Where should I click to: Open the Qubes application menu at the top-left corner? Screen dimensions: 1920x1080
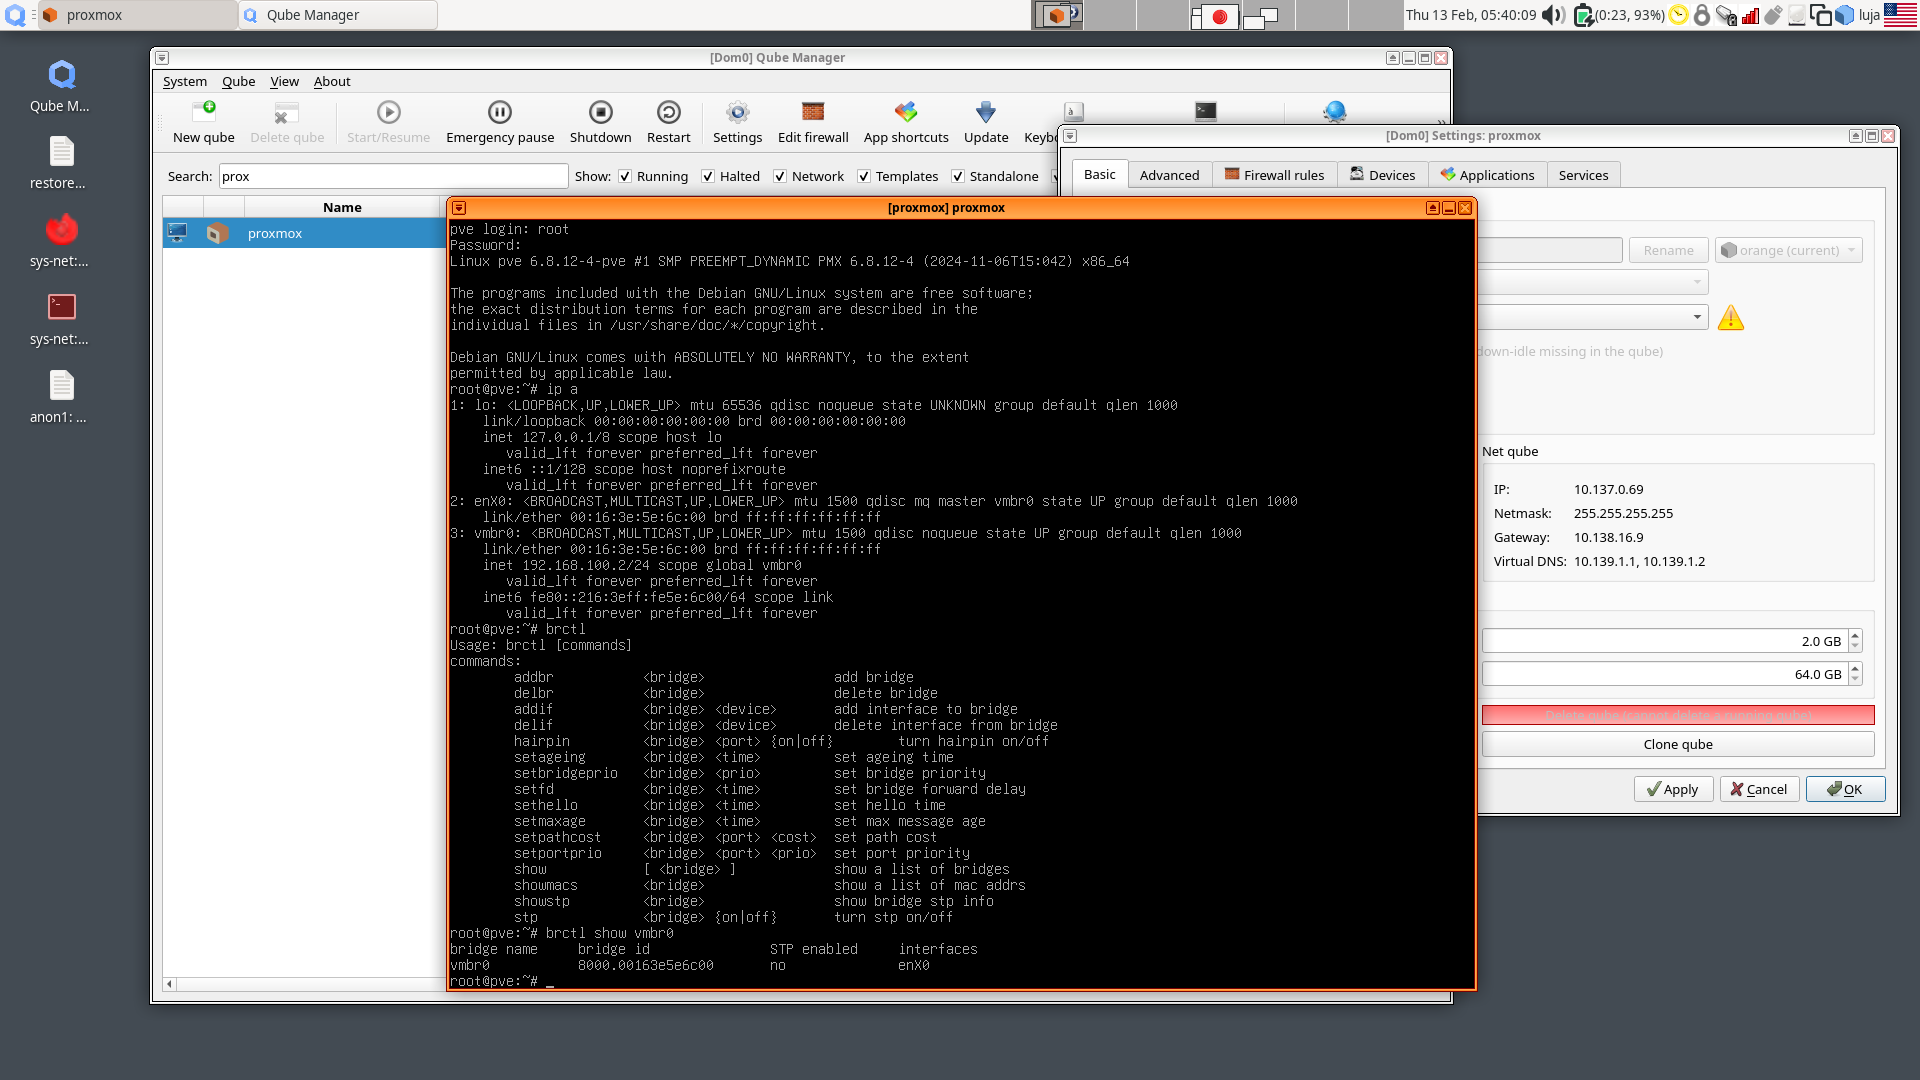click(15, 15)
